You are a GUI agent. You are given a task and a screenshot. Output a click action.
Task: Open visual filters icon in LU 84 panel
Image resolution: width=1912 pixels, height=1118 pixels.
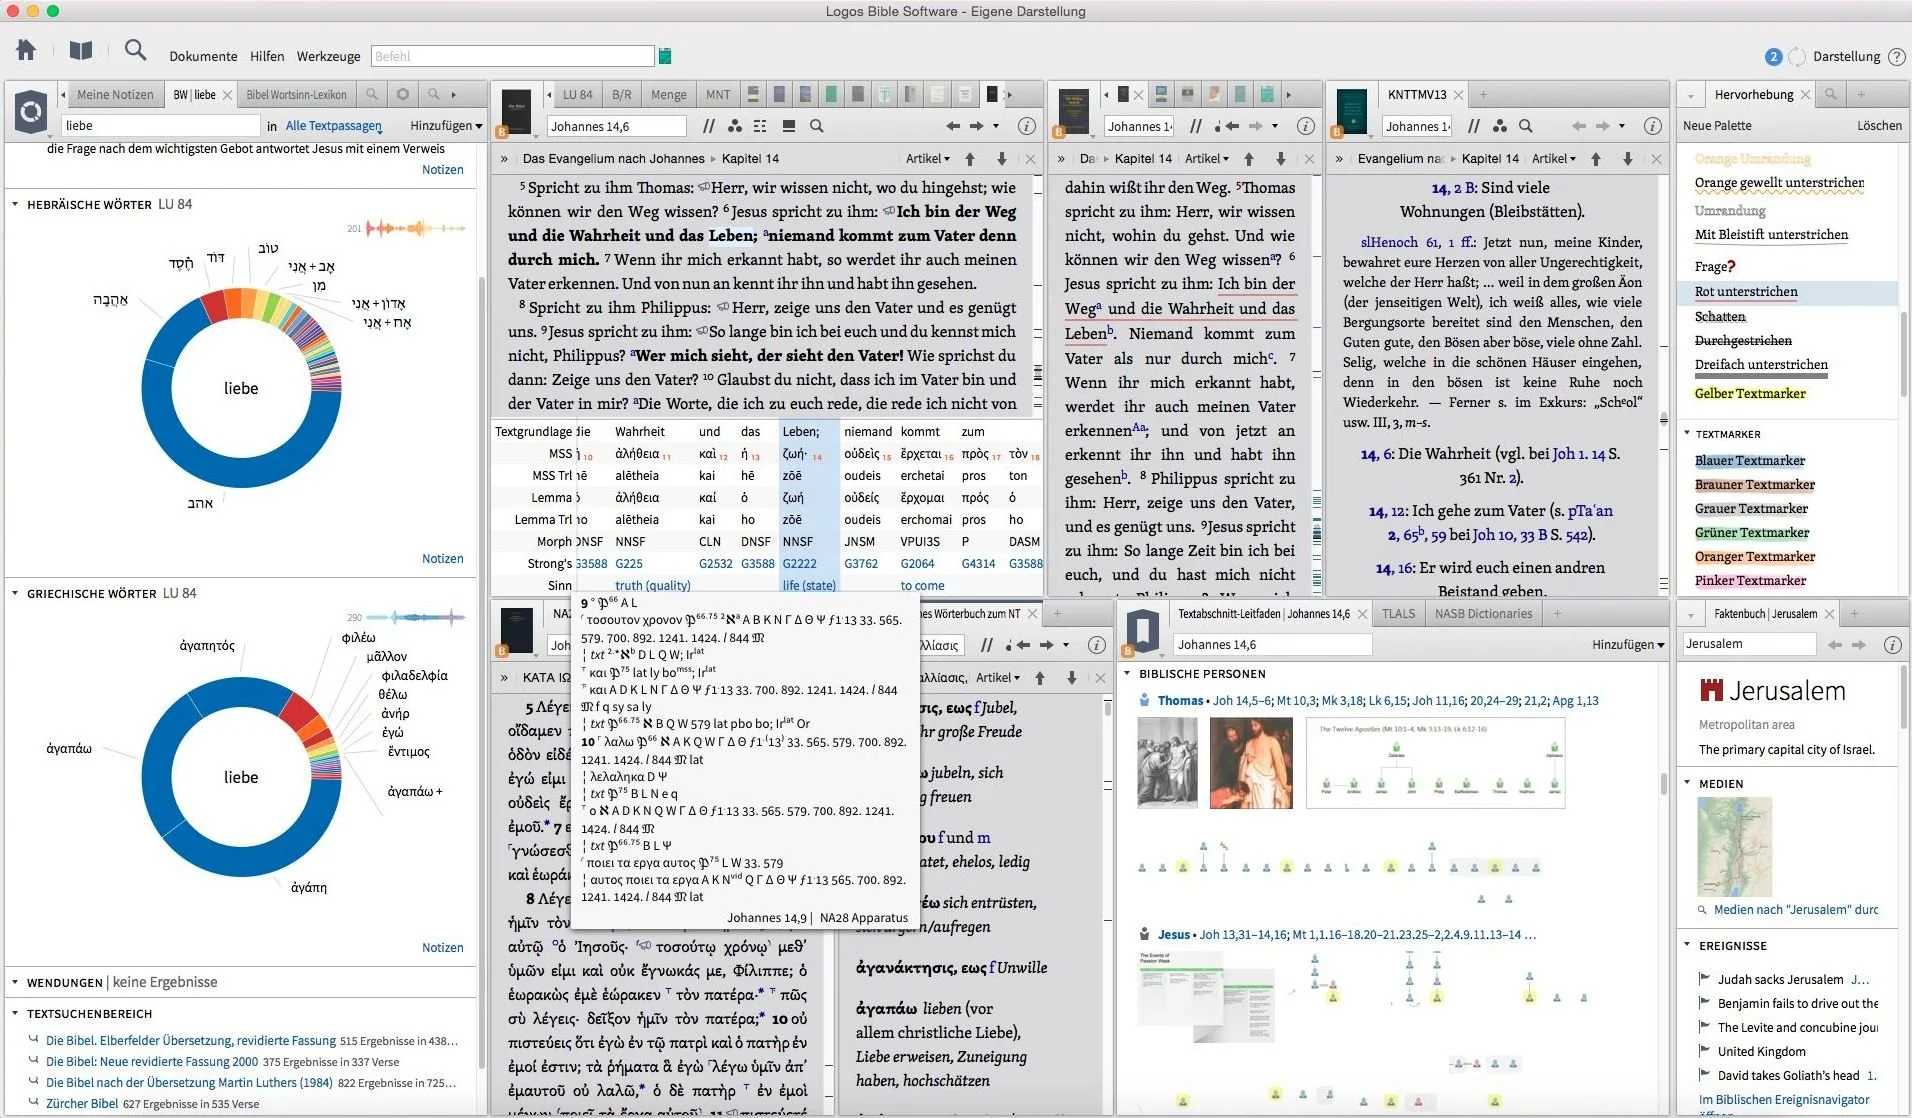tap(735, 126)
